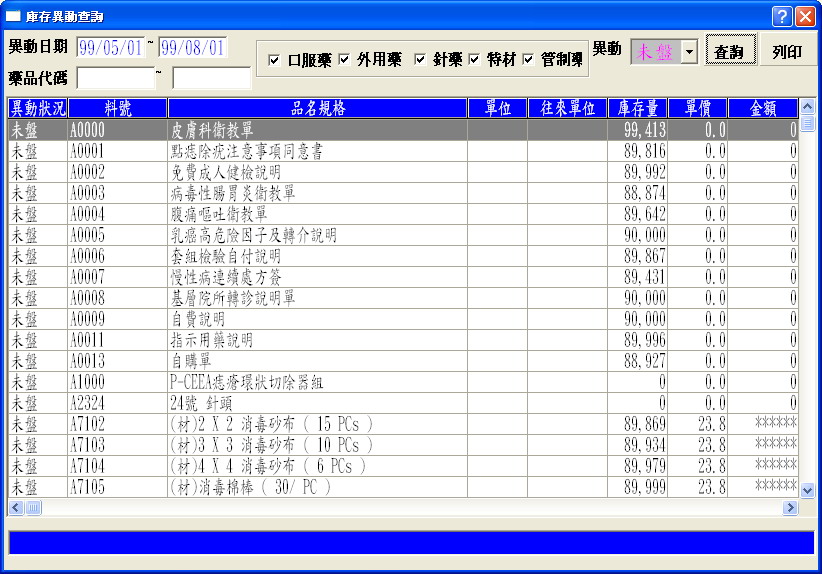Toggle the 口服藥 checkbox
Viewport: 822px width, 574px height.
(x=274, y=61)
